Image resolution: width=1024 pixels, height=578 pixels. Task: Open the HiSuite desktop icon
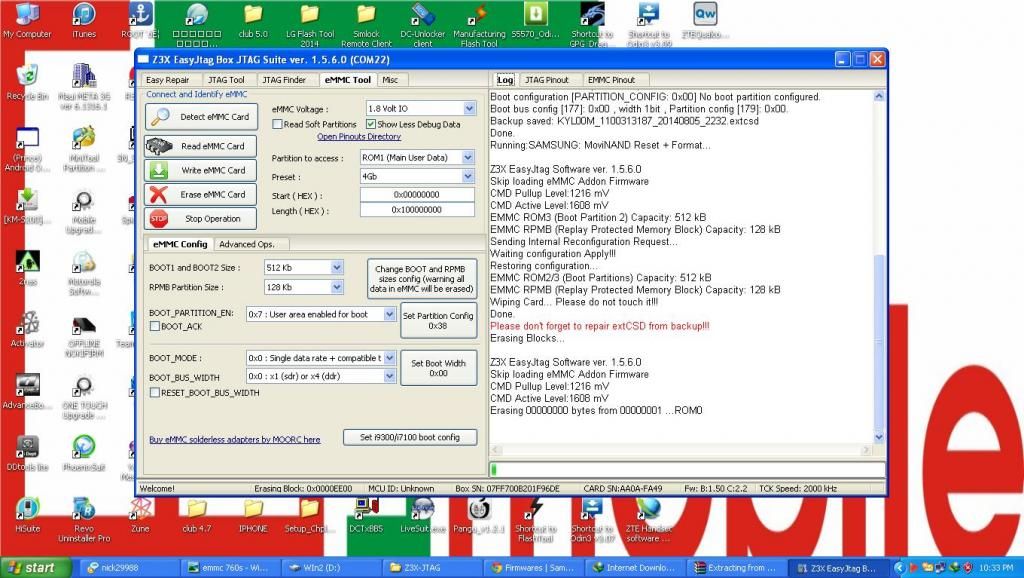tap(27, 516)
